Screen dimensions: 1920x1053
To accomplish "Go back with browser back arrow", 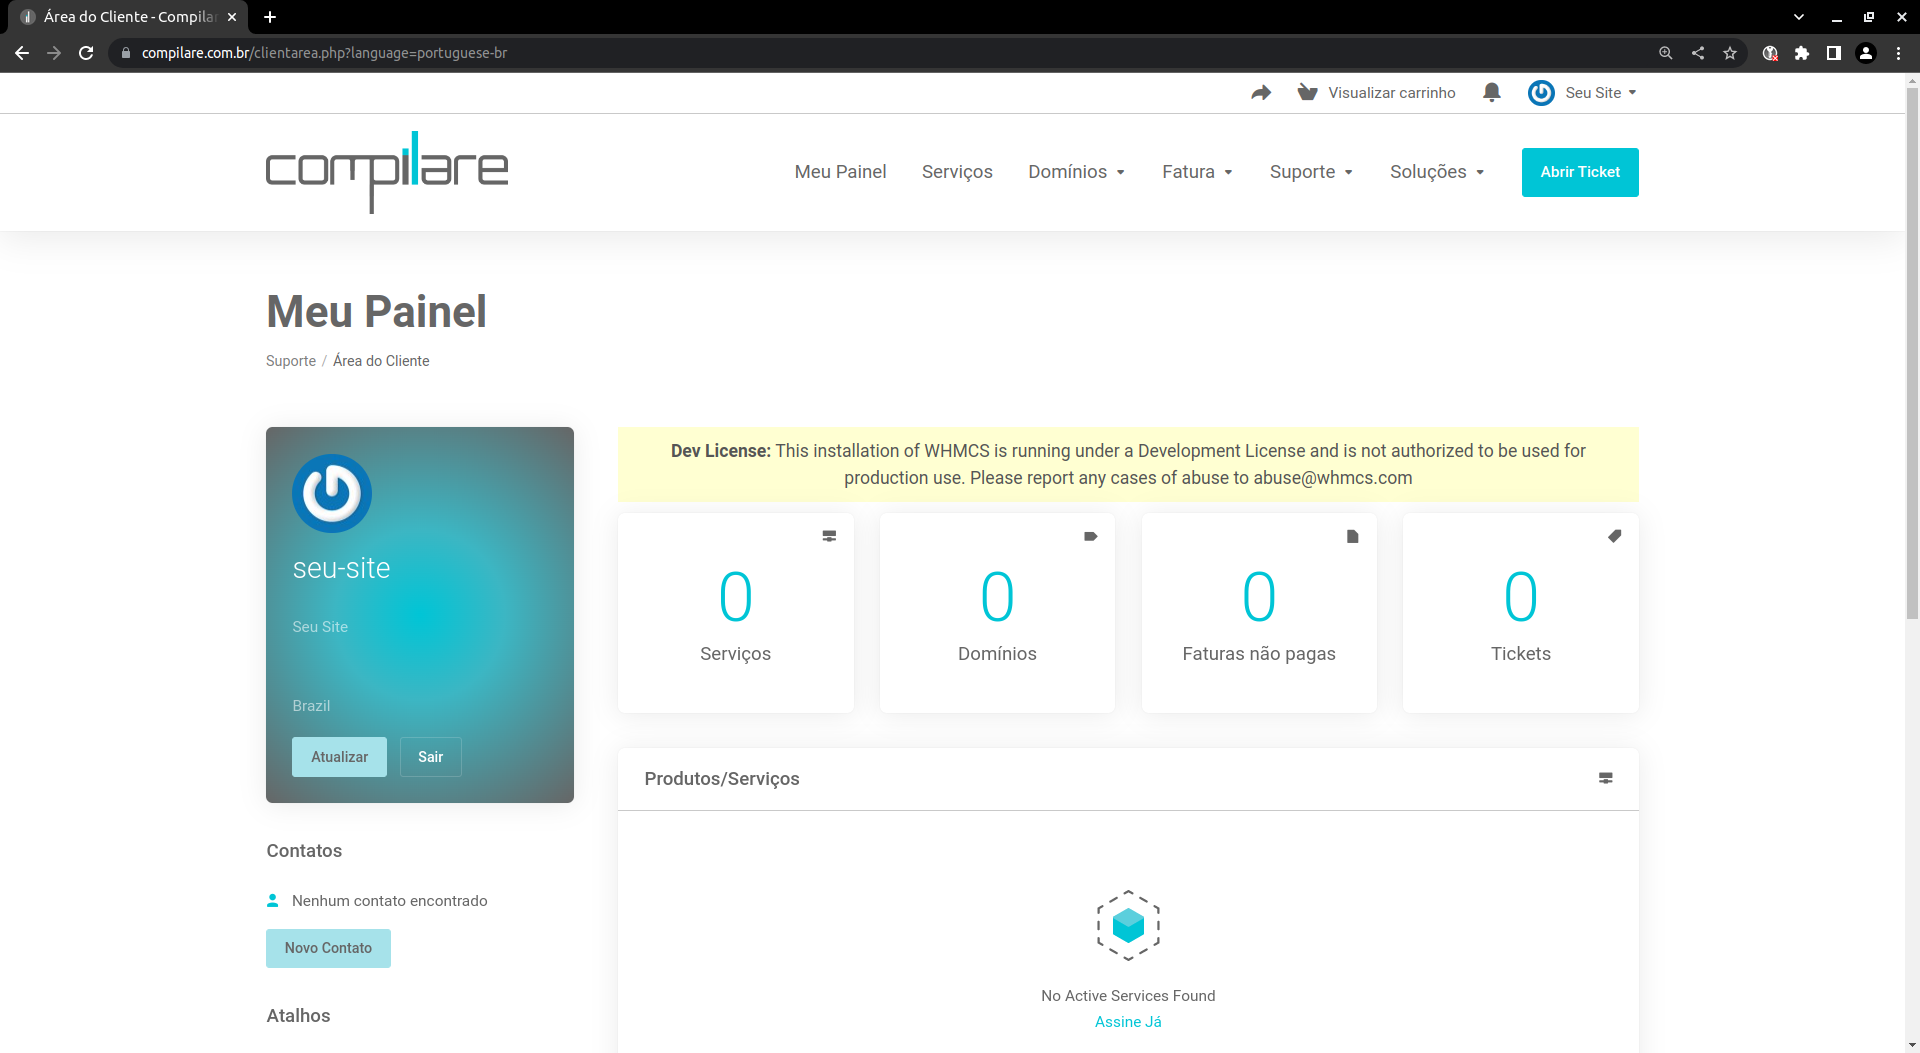I will (x=22, y=53).
